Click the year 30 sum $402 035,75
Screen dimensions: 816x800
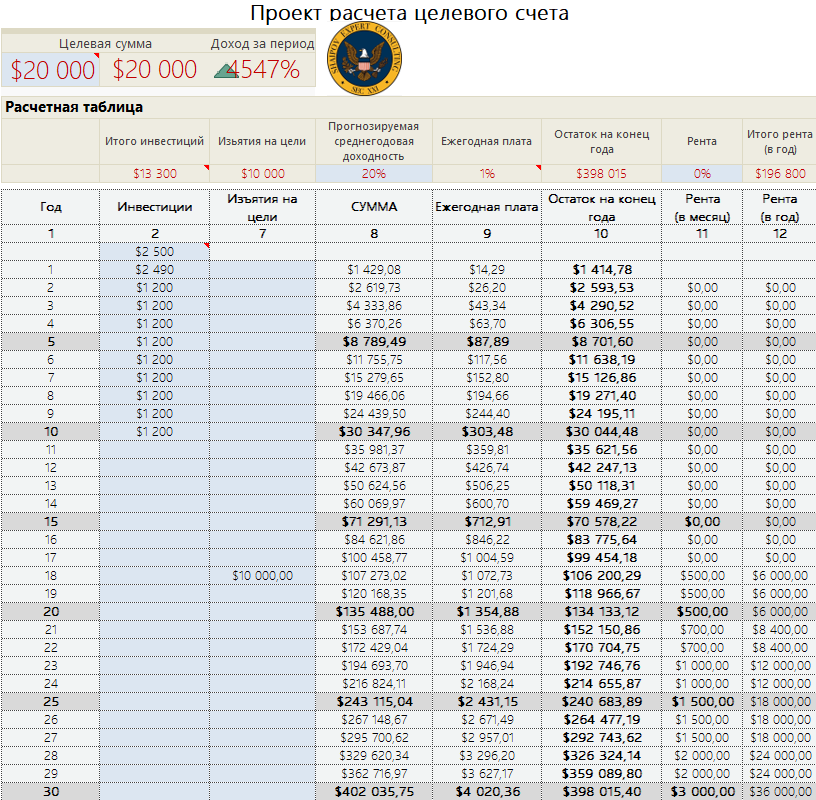(x=374, y=792)
